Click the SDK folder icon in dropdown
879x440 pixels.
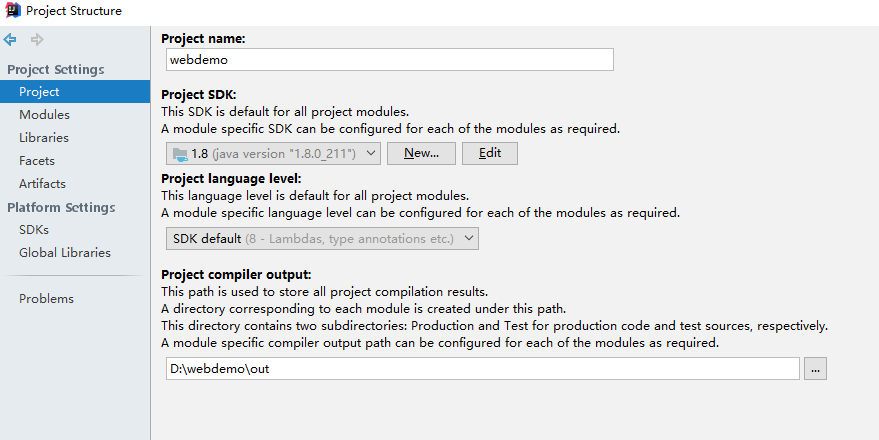pyautogui.click(x=180, y=154)
